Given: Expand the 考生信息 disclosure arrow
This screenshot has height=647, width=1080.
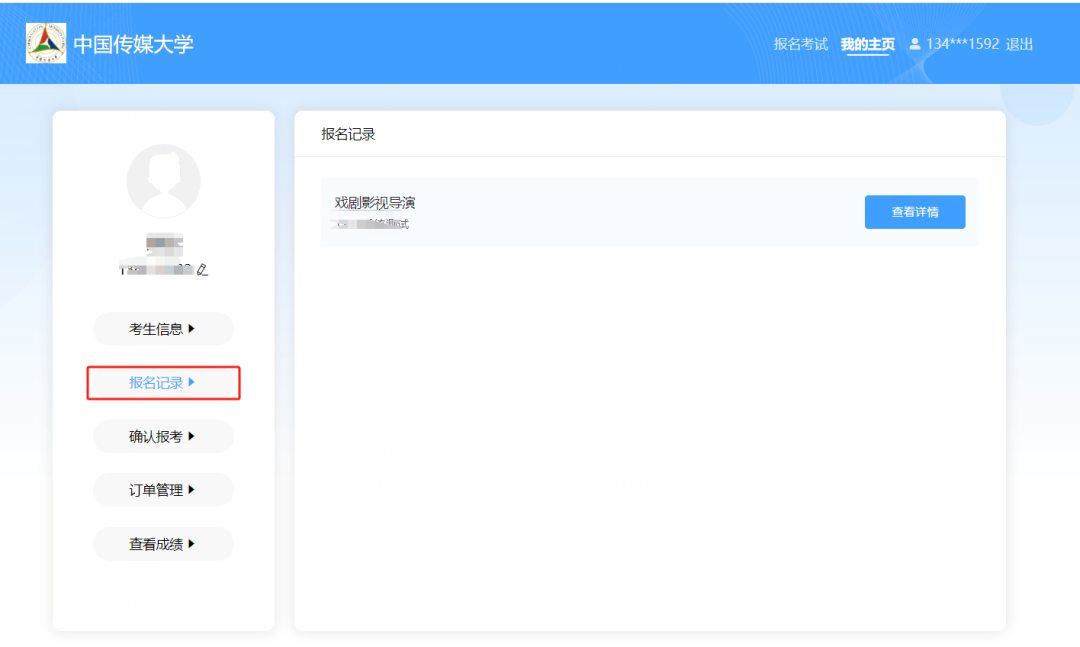Looking at the screenshot, I should (193, 329).
